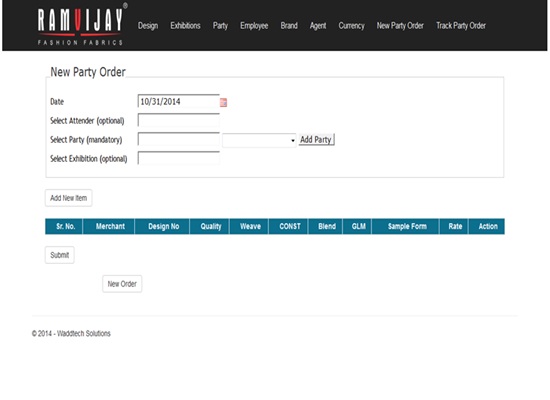Submit the party order form

(60, 255)
